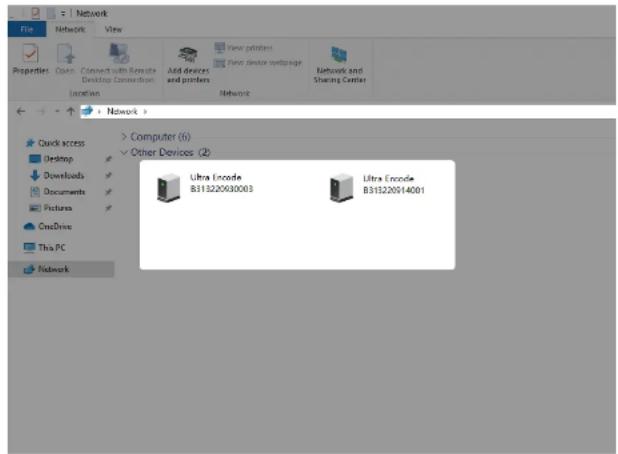The width and height of the screenshot is (618, 454).
Task: Select This PC in navigation pane
Action: pos(45,247)
